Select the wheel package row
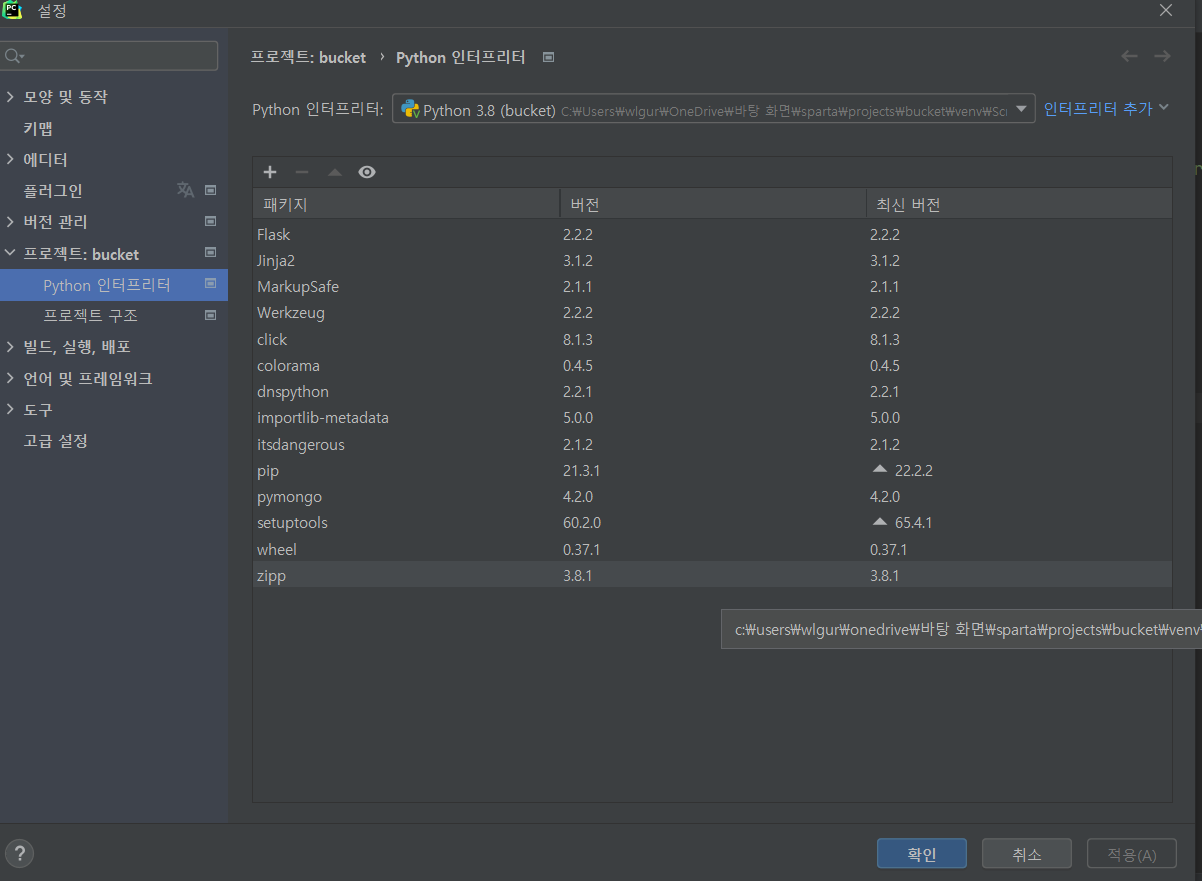This screenshot has width=1202, height=881. [x=712, y=549]
